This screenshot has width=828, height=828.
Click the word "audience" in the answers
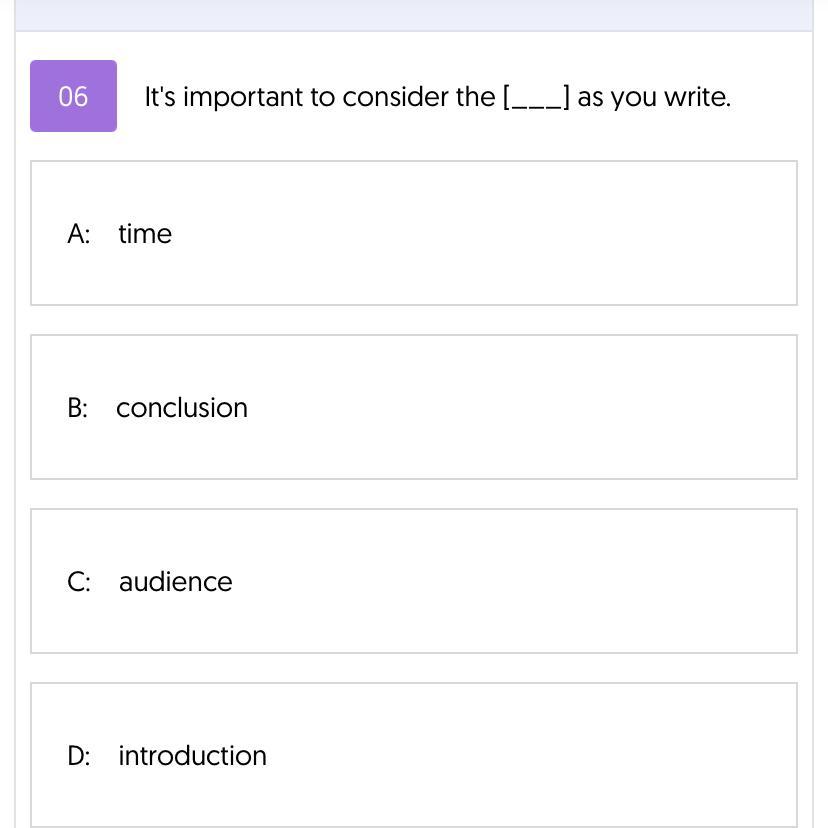click(175, 582)
